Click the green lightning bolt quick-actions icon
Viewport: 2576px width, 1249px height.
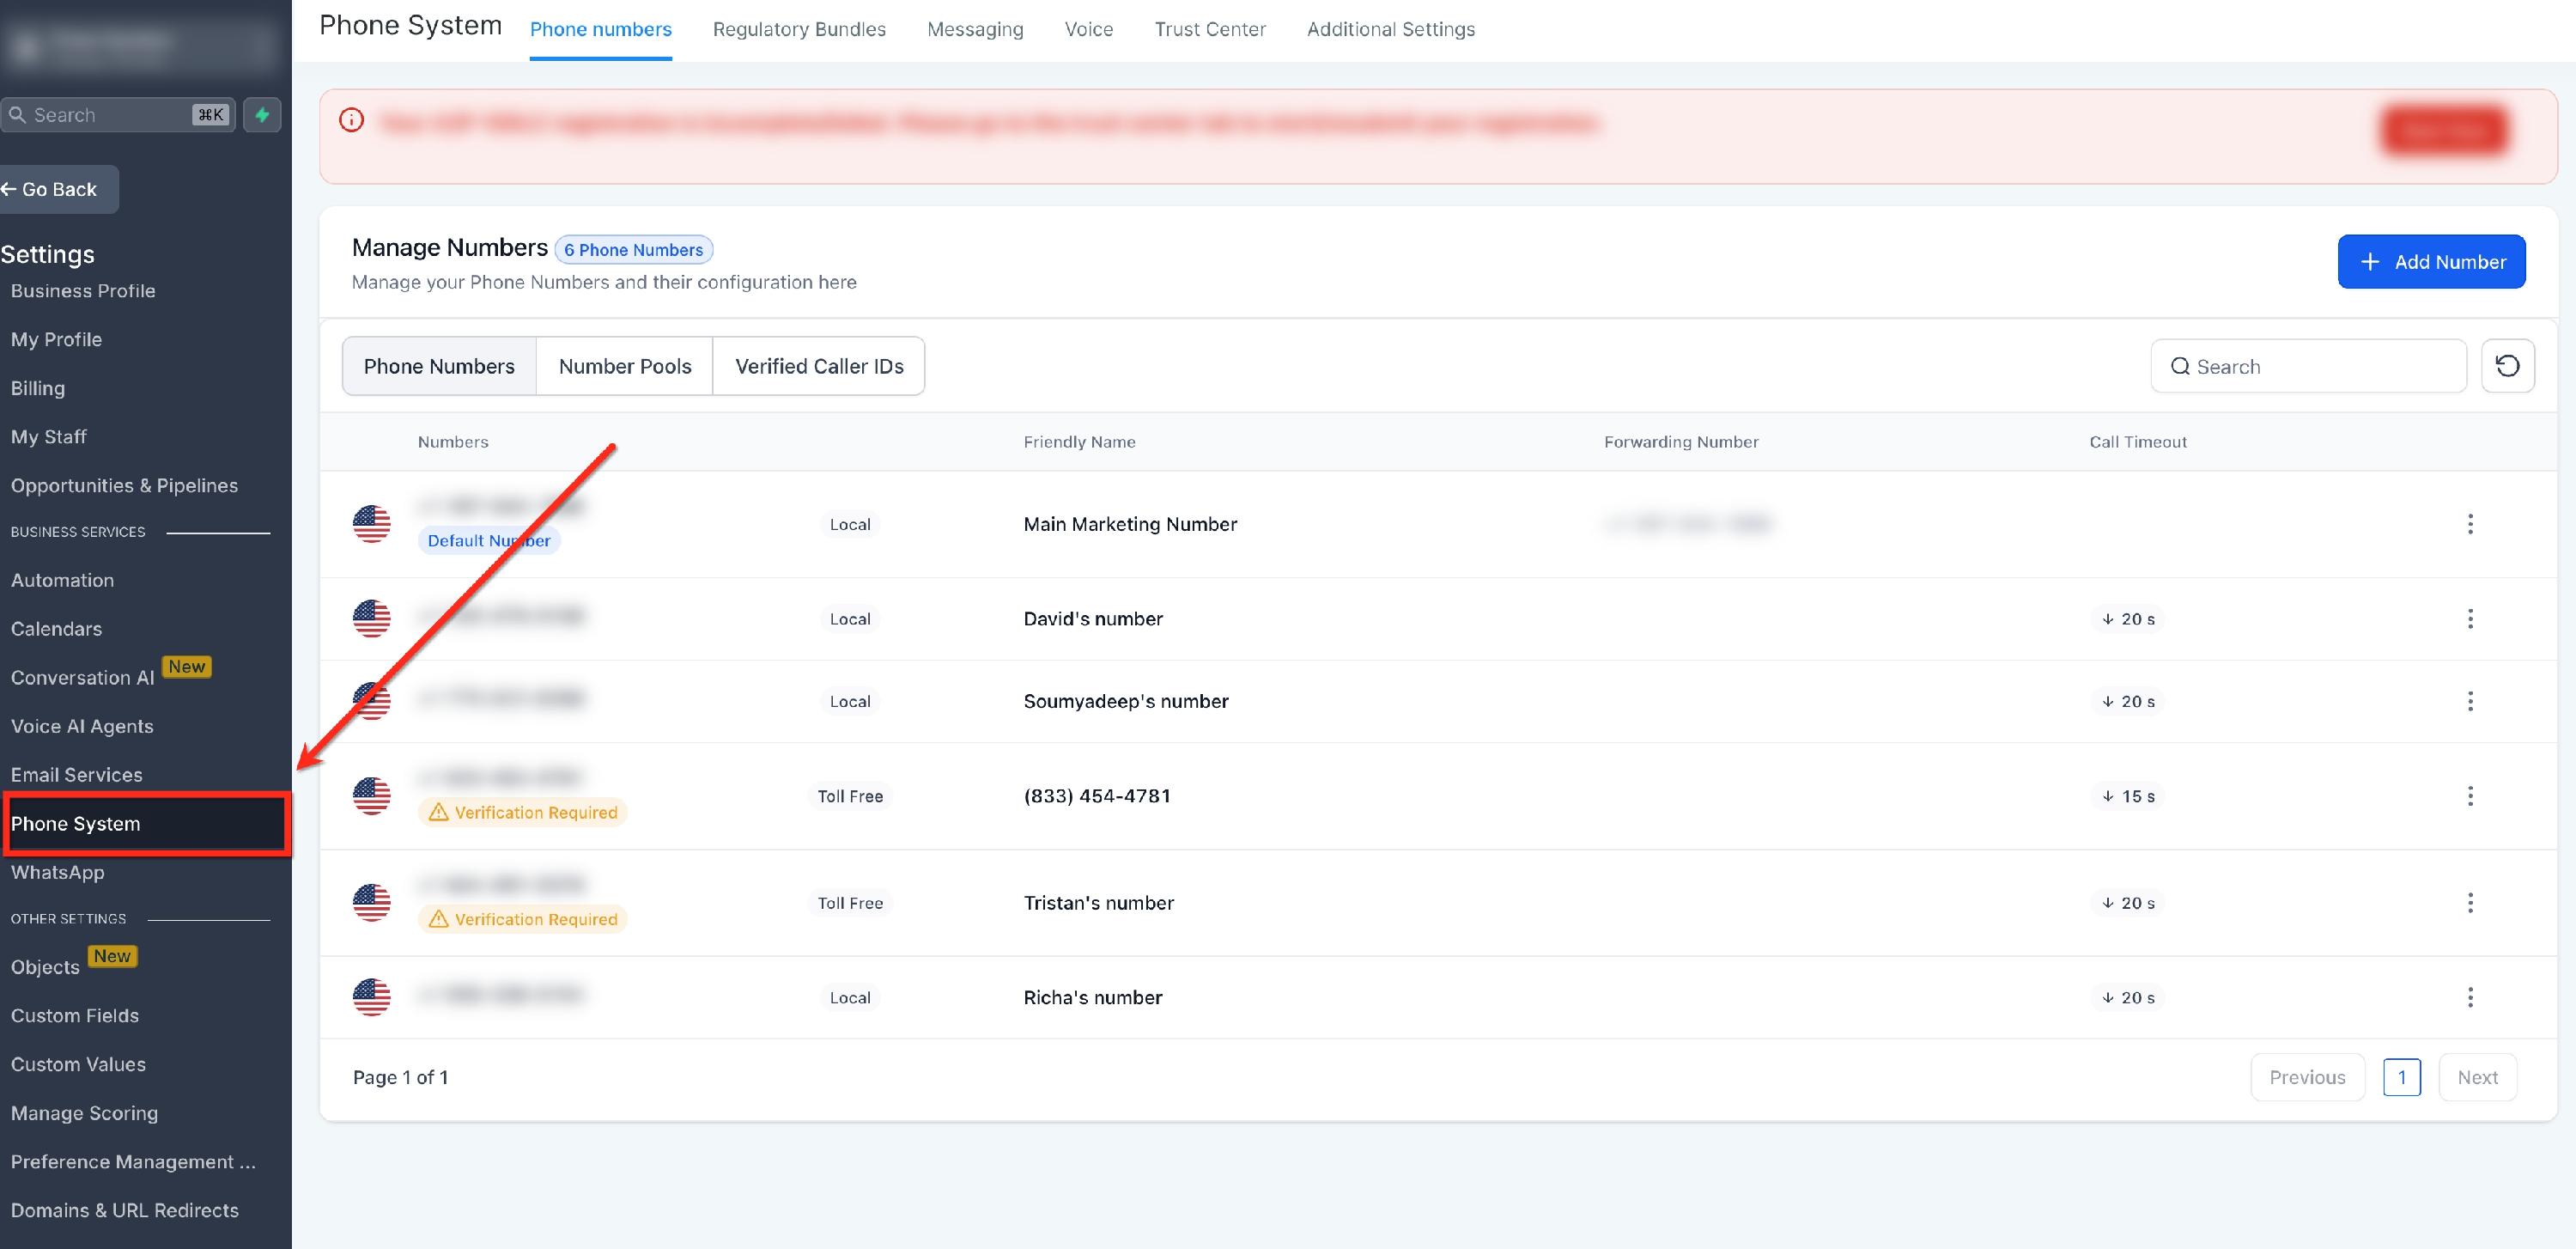click(x=262, y=115)
